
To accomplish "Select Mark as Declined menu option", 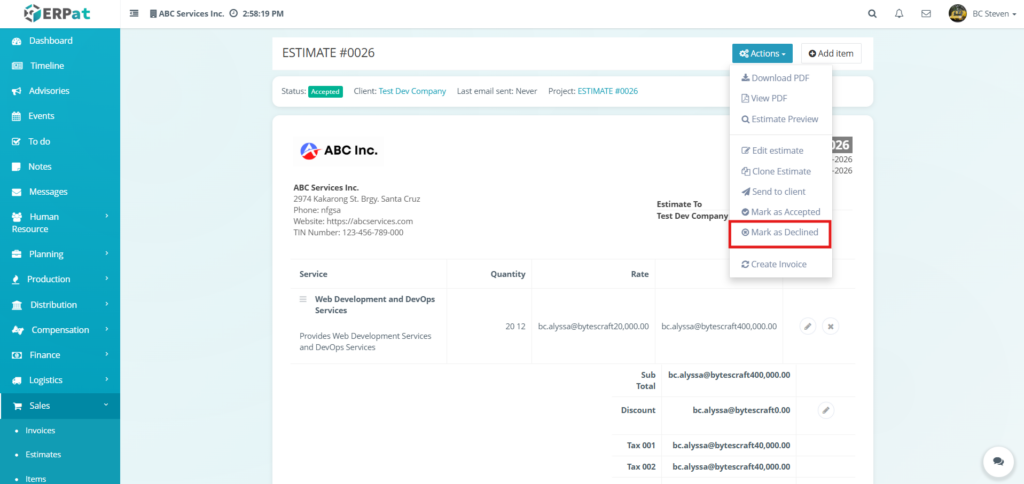I will [x=780, y=232].
